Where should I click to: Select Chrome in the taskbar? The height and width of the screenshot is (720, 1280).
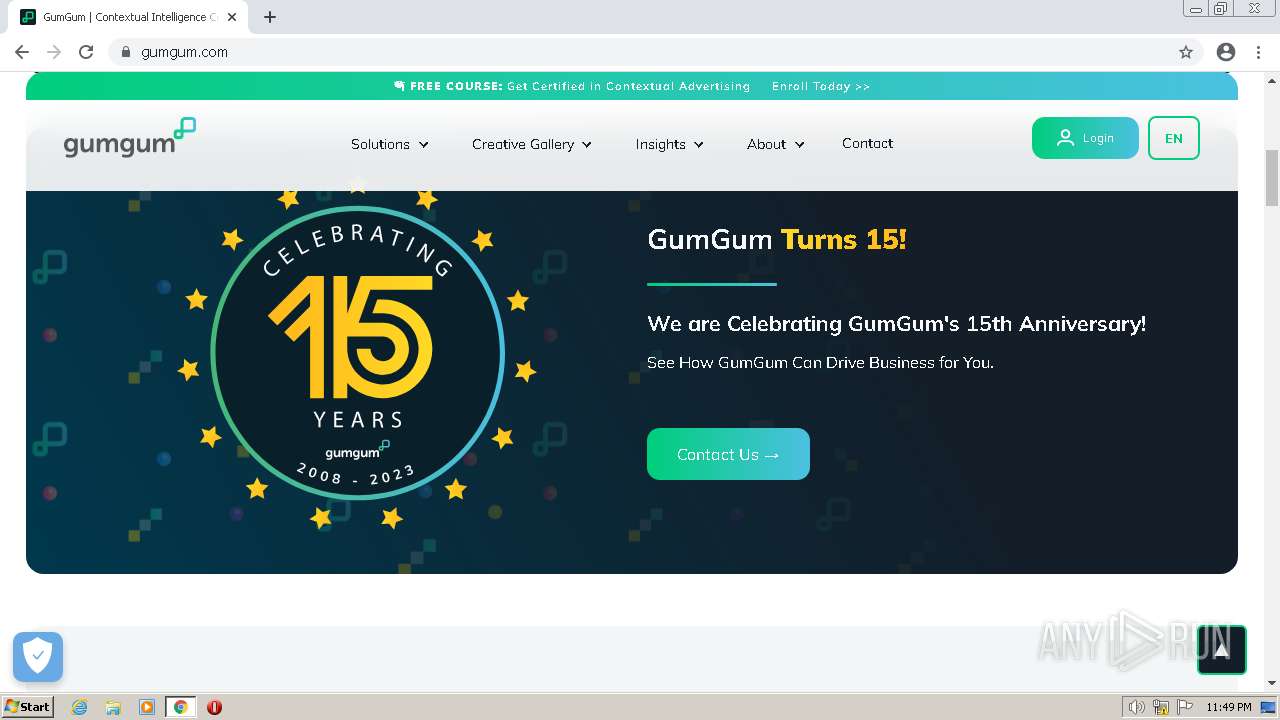180,707
